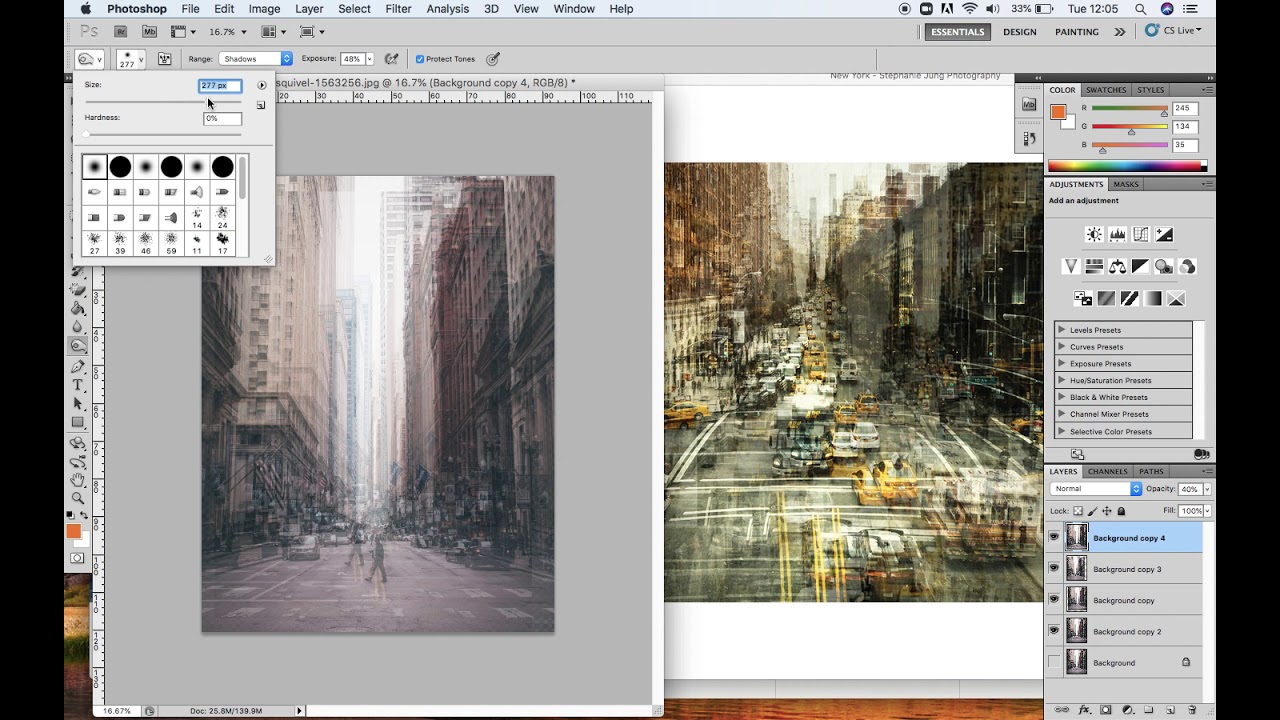Add a Photo Filter adjustment
The height and width of the screenshot is (720, 1280).
click(x=1163, y=267)
